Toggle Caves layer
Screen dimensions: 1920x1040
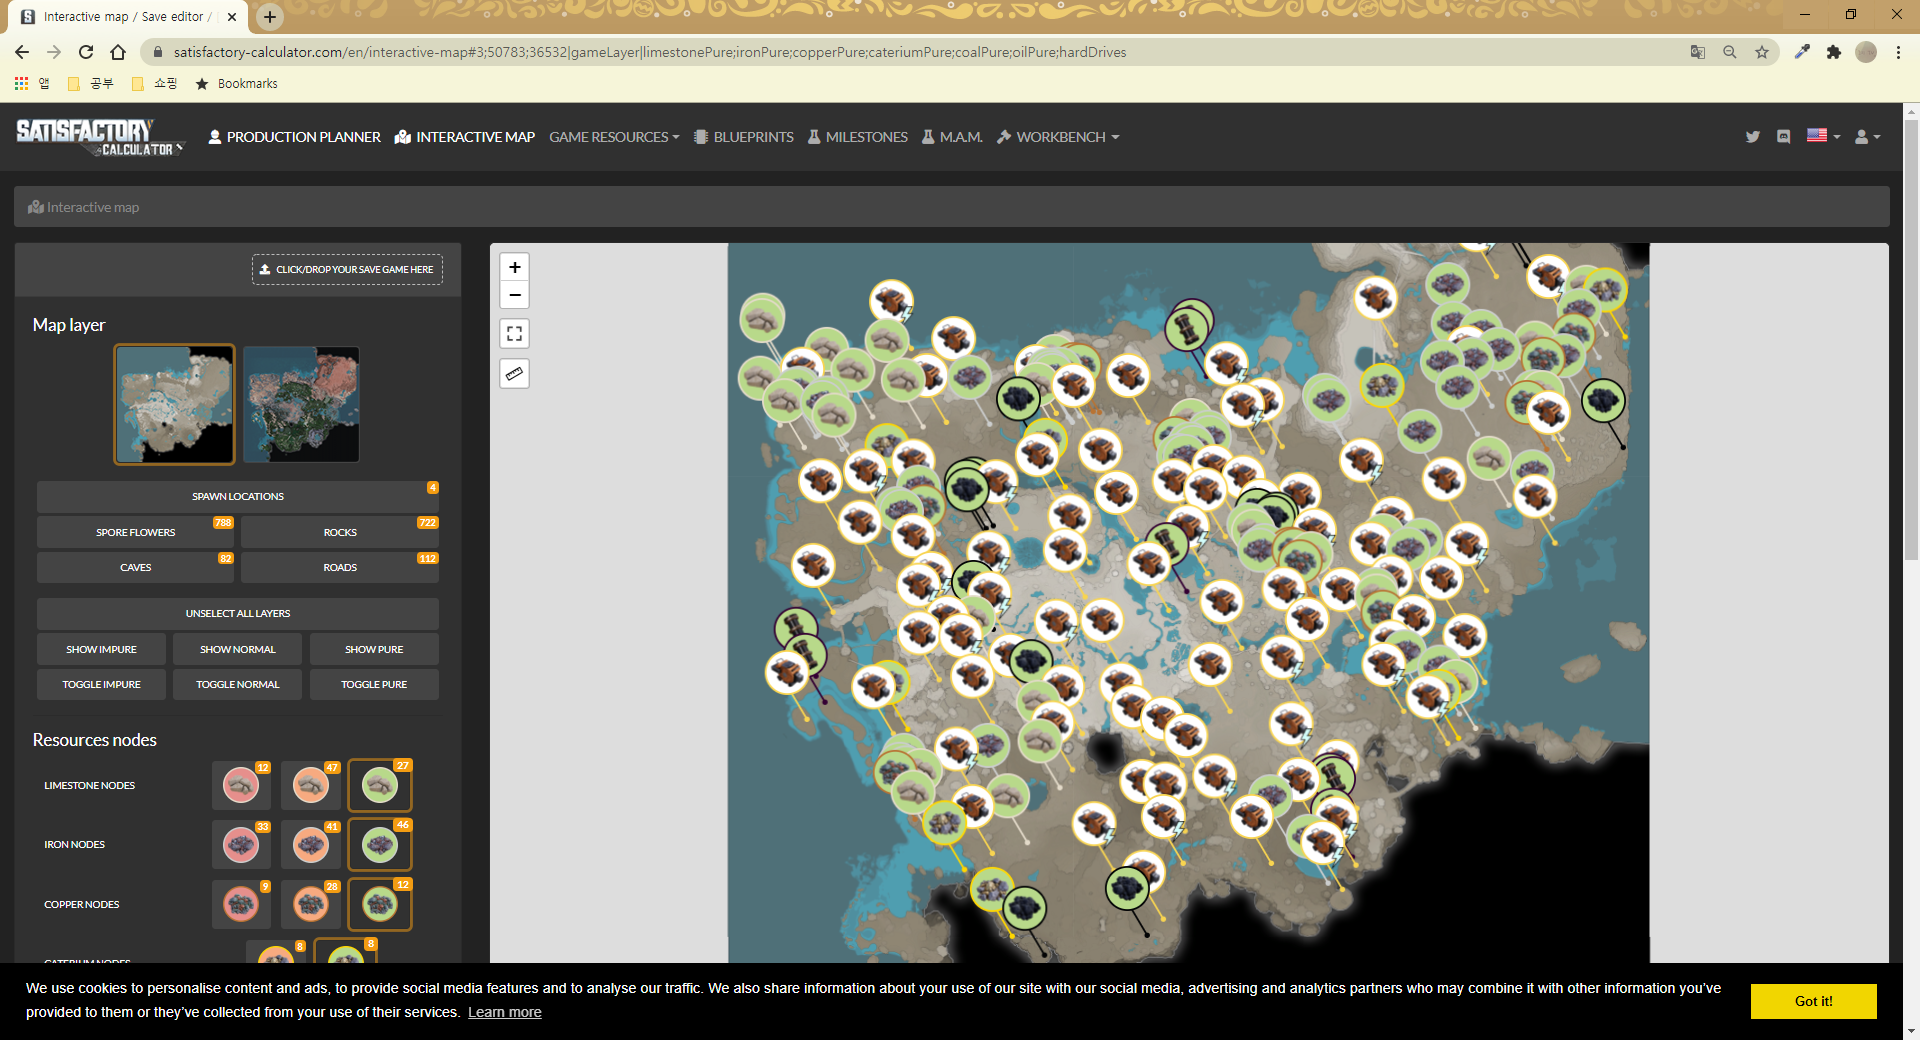[136, 567]
